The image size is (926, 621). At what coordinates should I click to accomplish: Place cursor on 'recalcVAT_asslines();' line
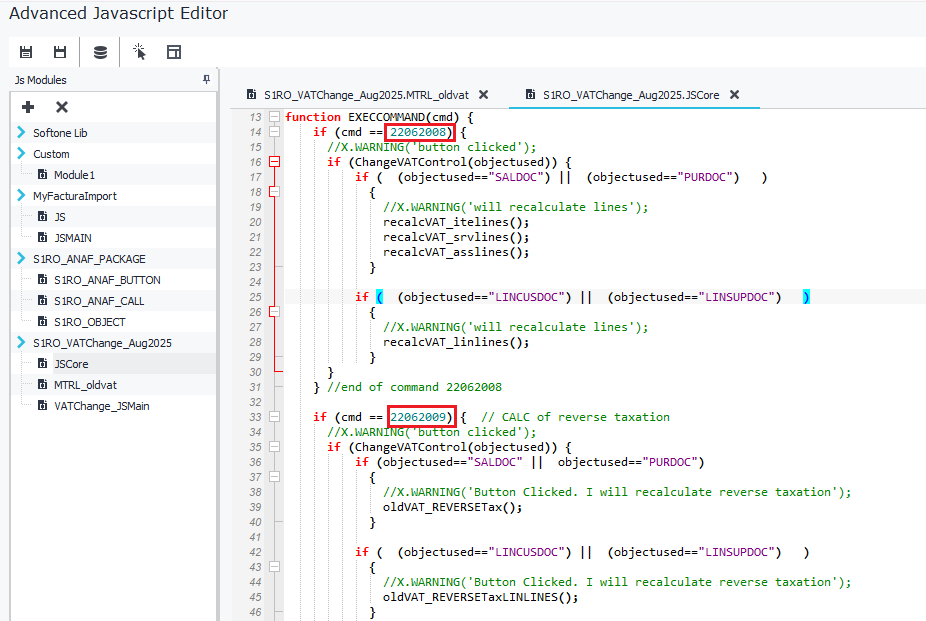(x=456, y=252)
